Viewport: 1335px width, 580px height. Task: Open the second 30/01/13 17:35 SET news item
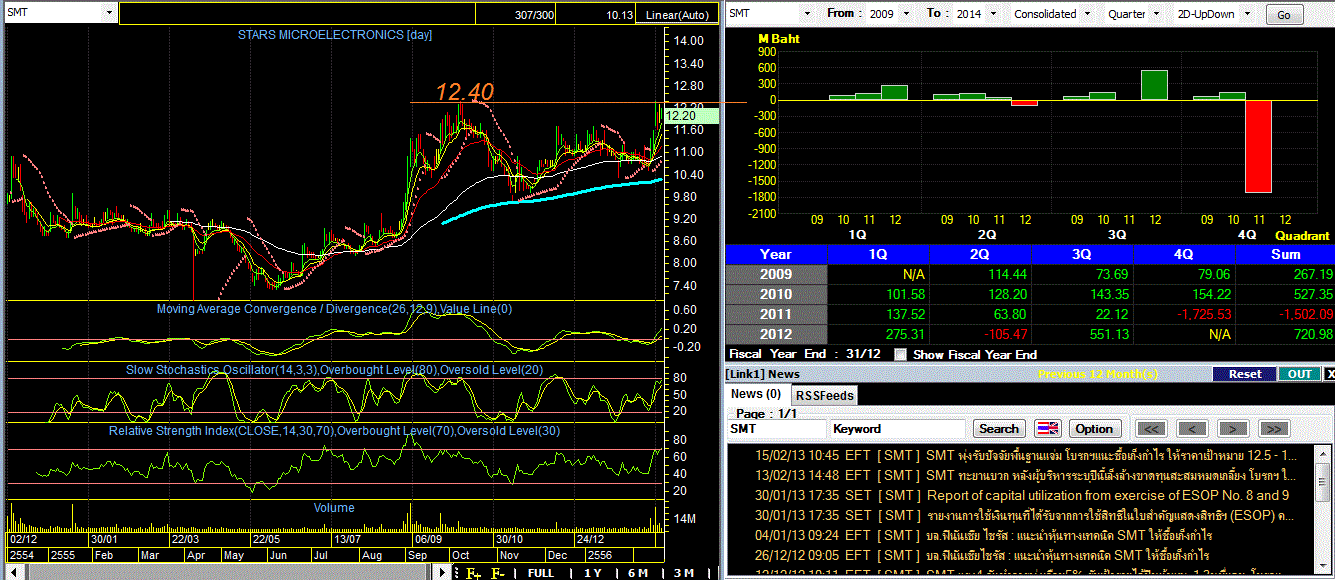1025,515
